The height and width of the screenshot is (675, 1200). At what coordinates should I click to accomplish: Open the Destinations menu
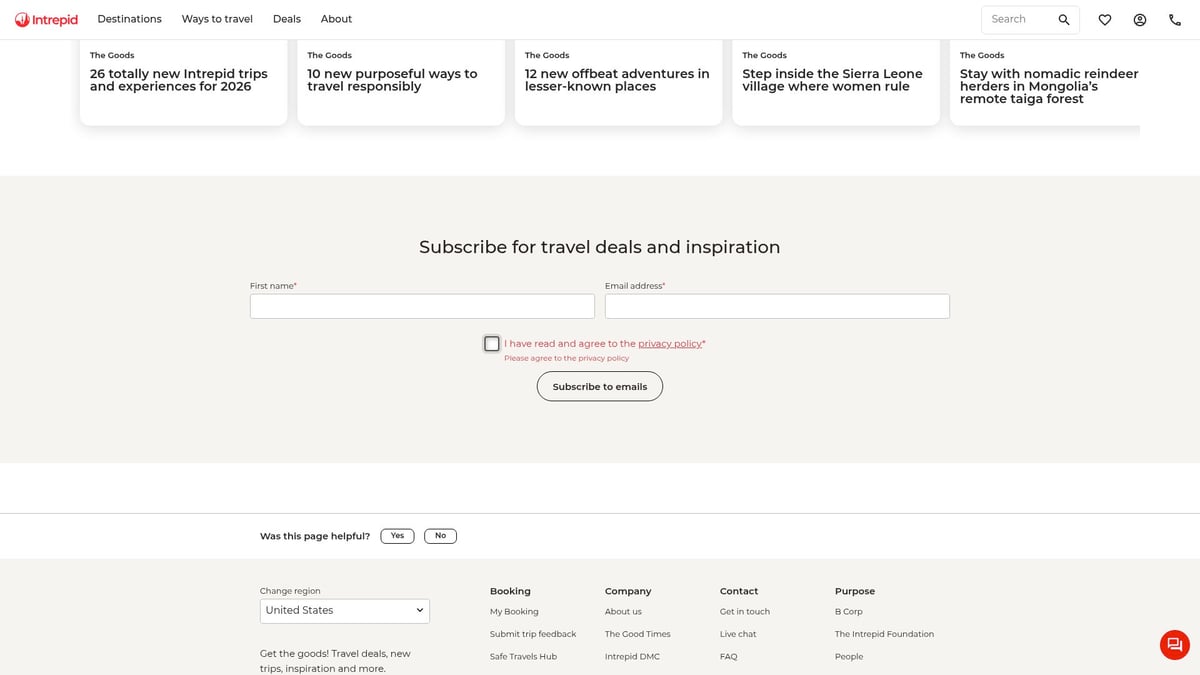[x=129, y=19]
